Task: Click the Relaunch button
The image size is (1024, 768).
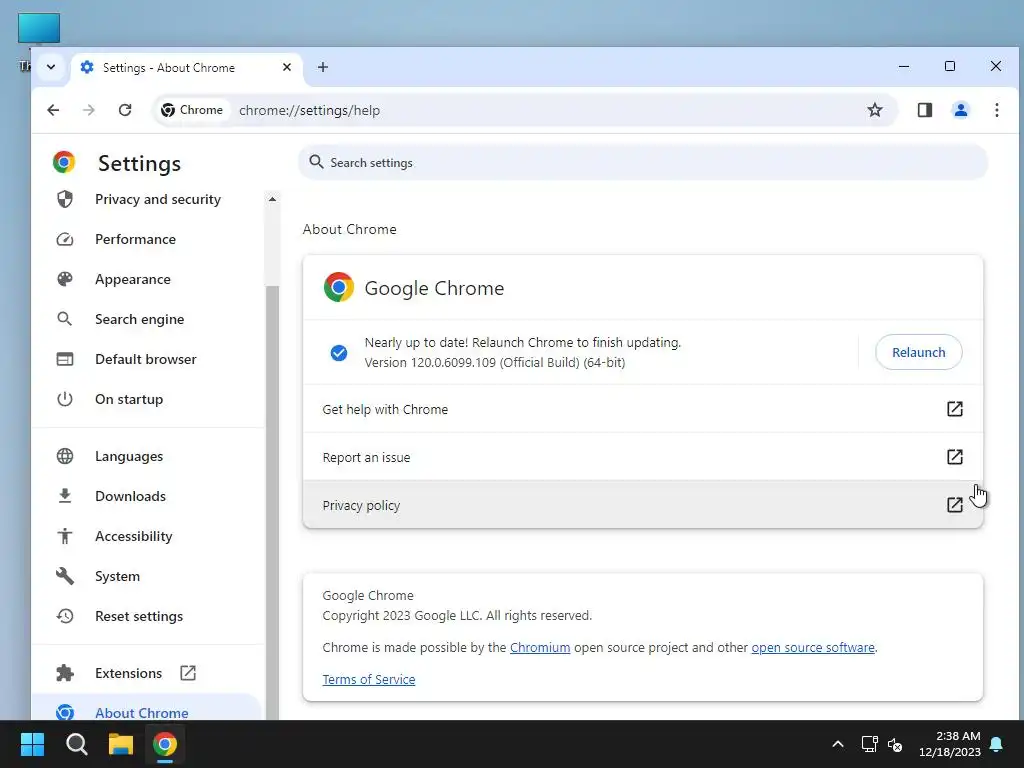Action: [x=918, y=352]
